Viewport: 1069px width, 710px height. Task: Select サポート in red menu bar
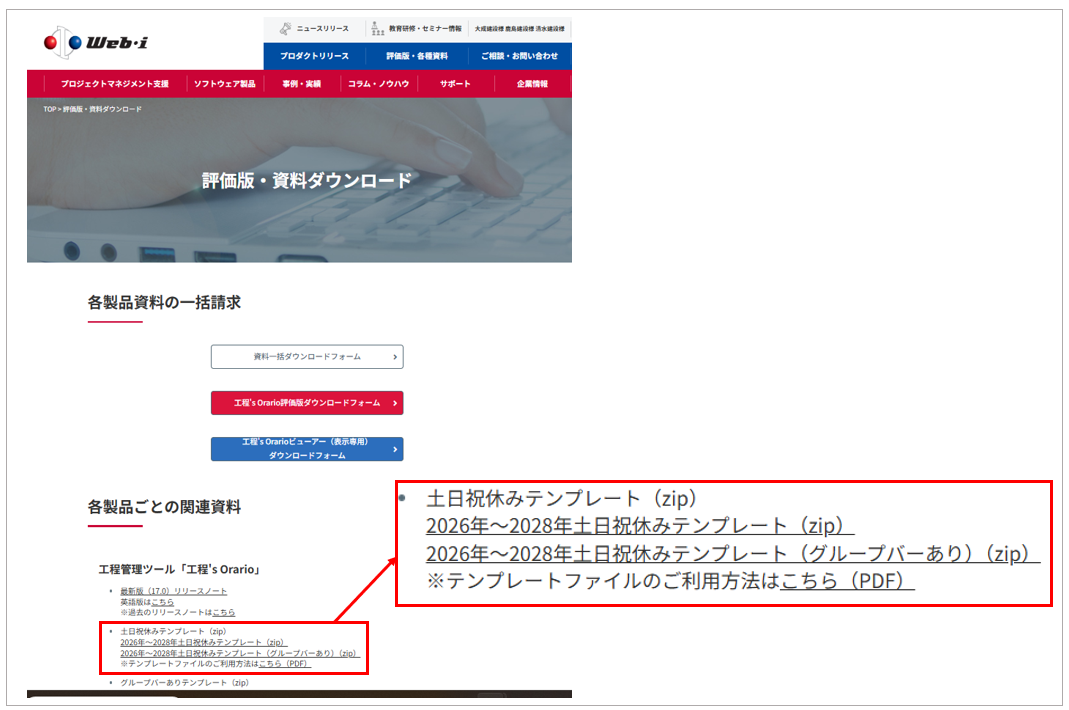[455, 84]
